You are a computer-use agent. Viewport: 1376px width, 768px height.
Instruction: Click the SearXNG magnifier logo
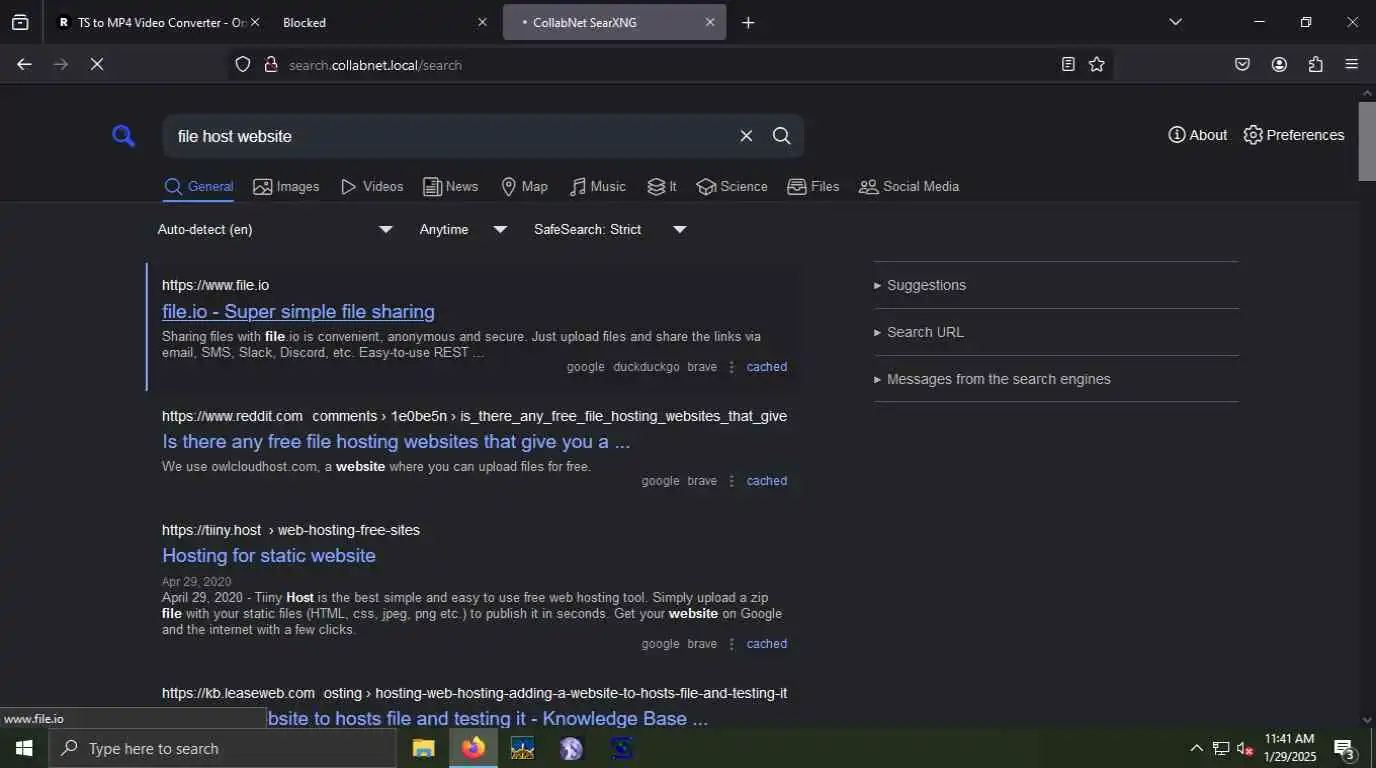pos(123,136)
